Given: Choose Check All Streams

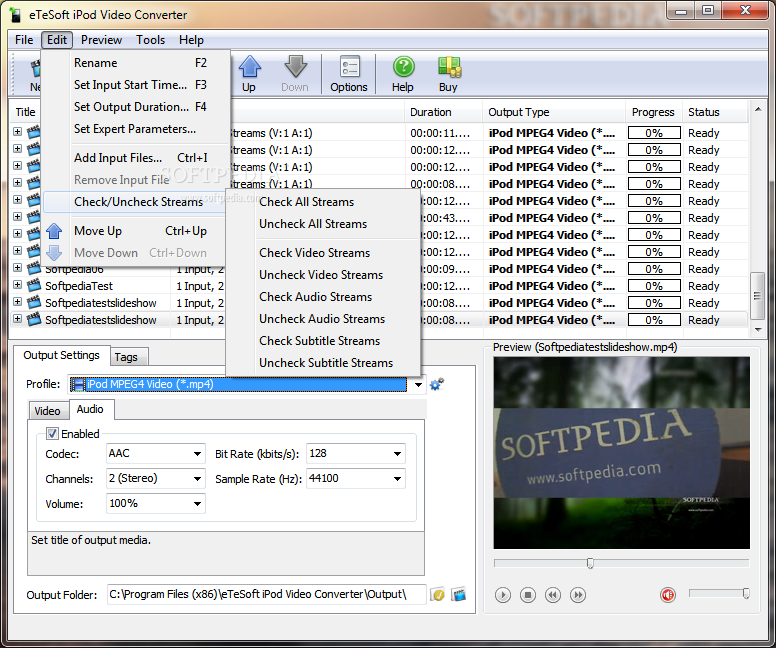Looking at the screenshot, I should point(323,202).
